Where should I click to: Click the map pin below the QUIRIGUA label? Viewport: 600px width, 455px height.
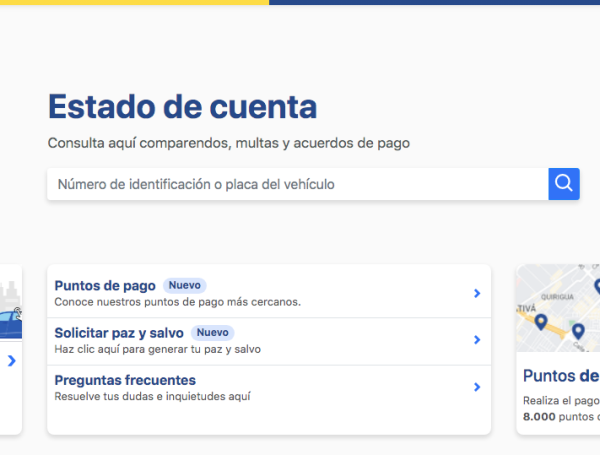coord(578,331)
